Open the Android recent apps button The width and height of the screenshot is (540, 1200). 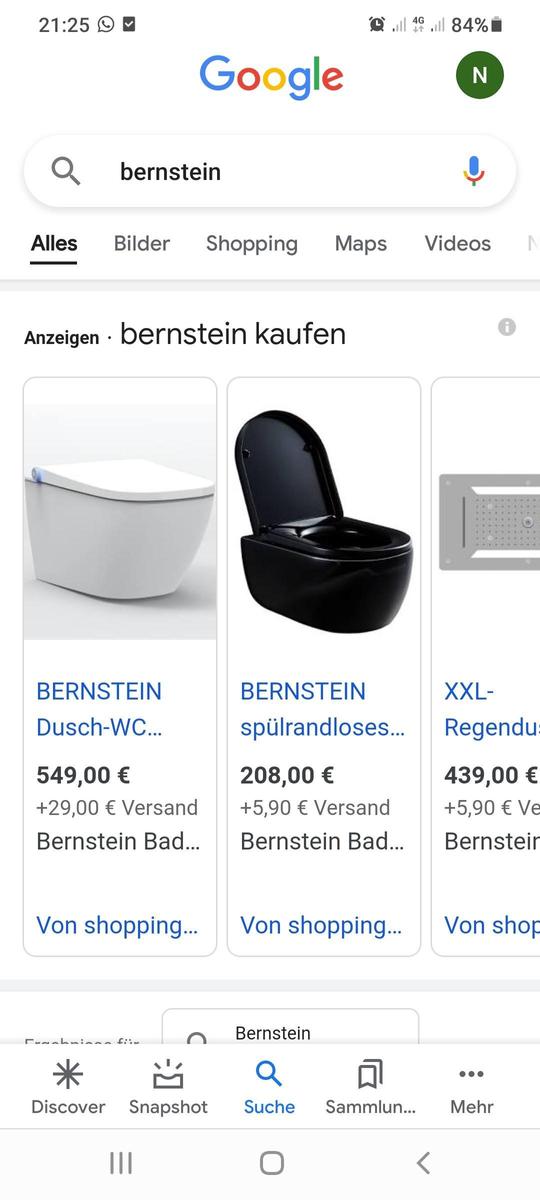point(120,1162)
